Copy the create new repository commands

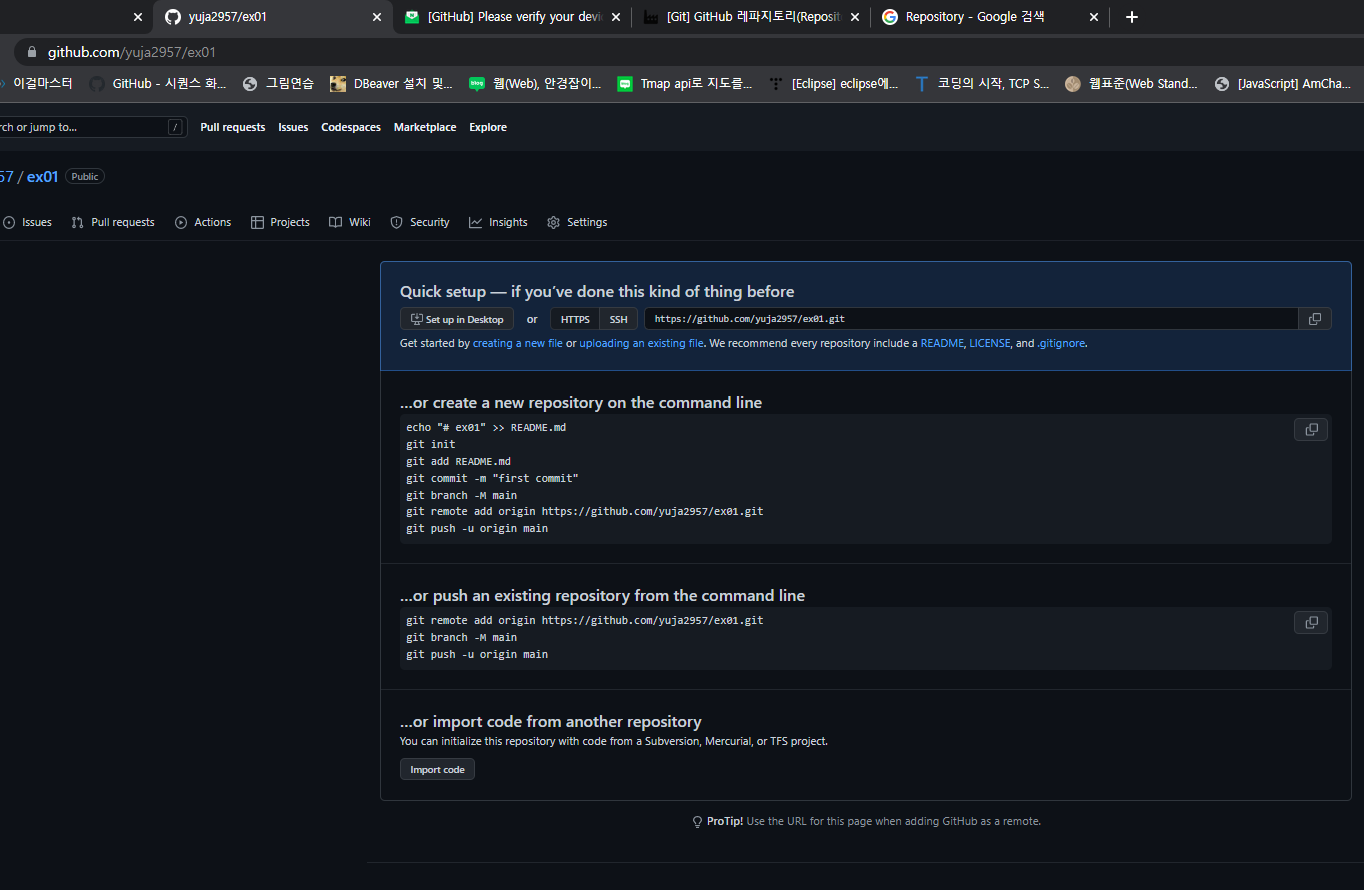point(1311,429)
